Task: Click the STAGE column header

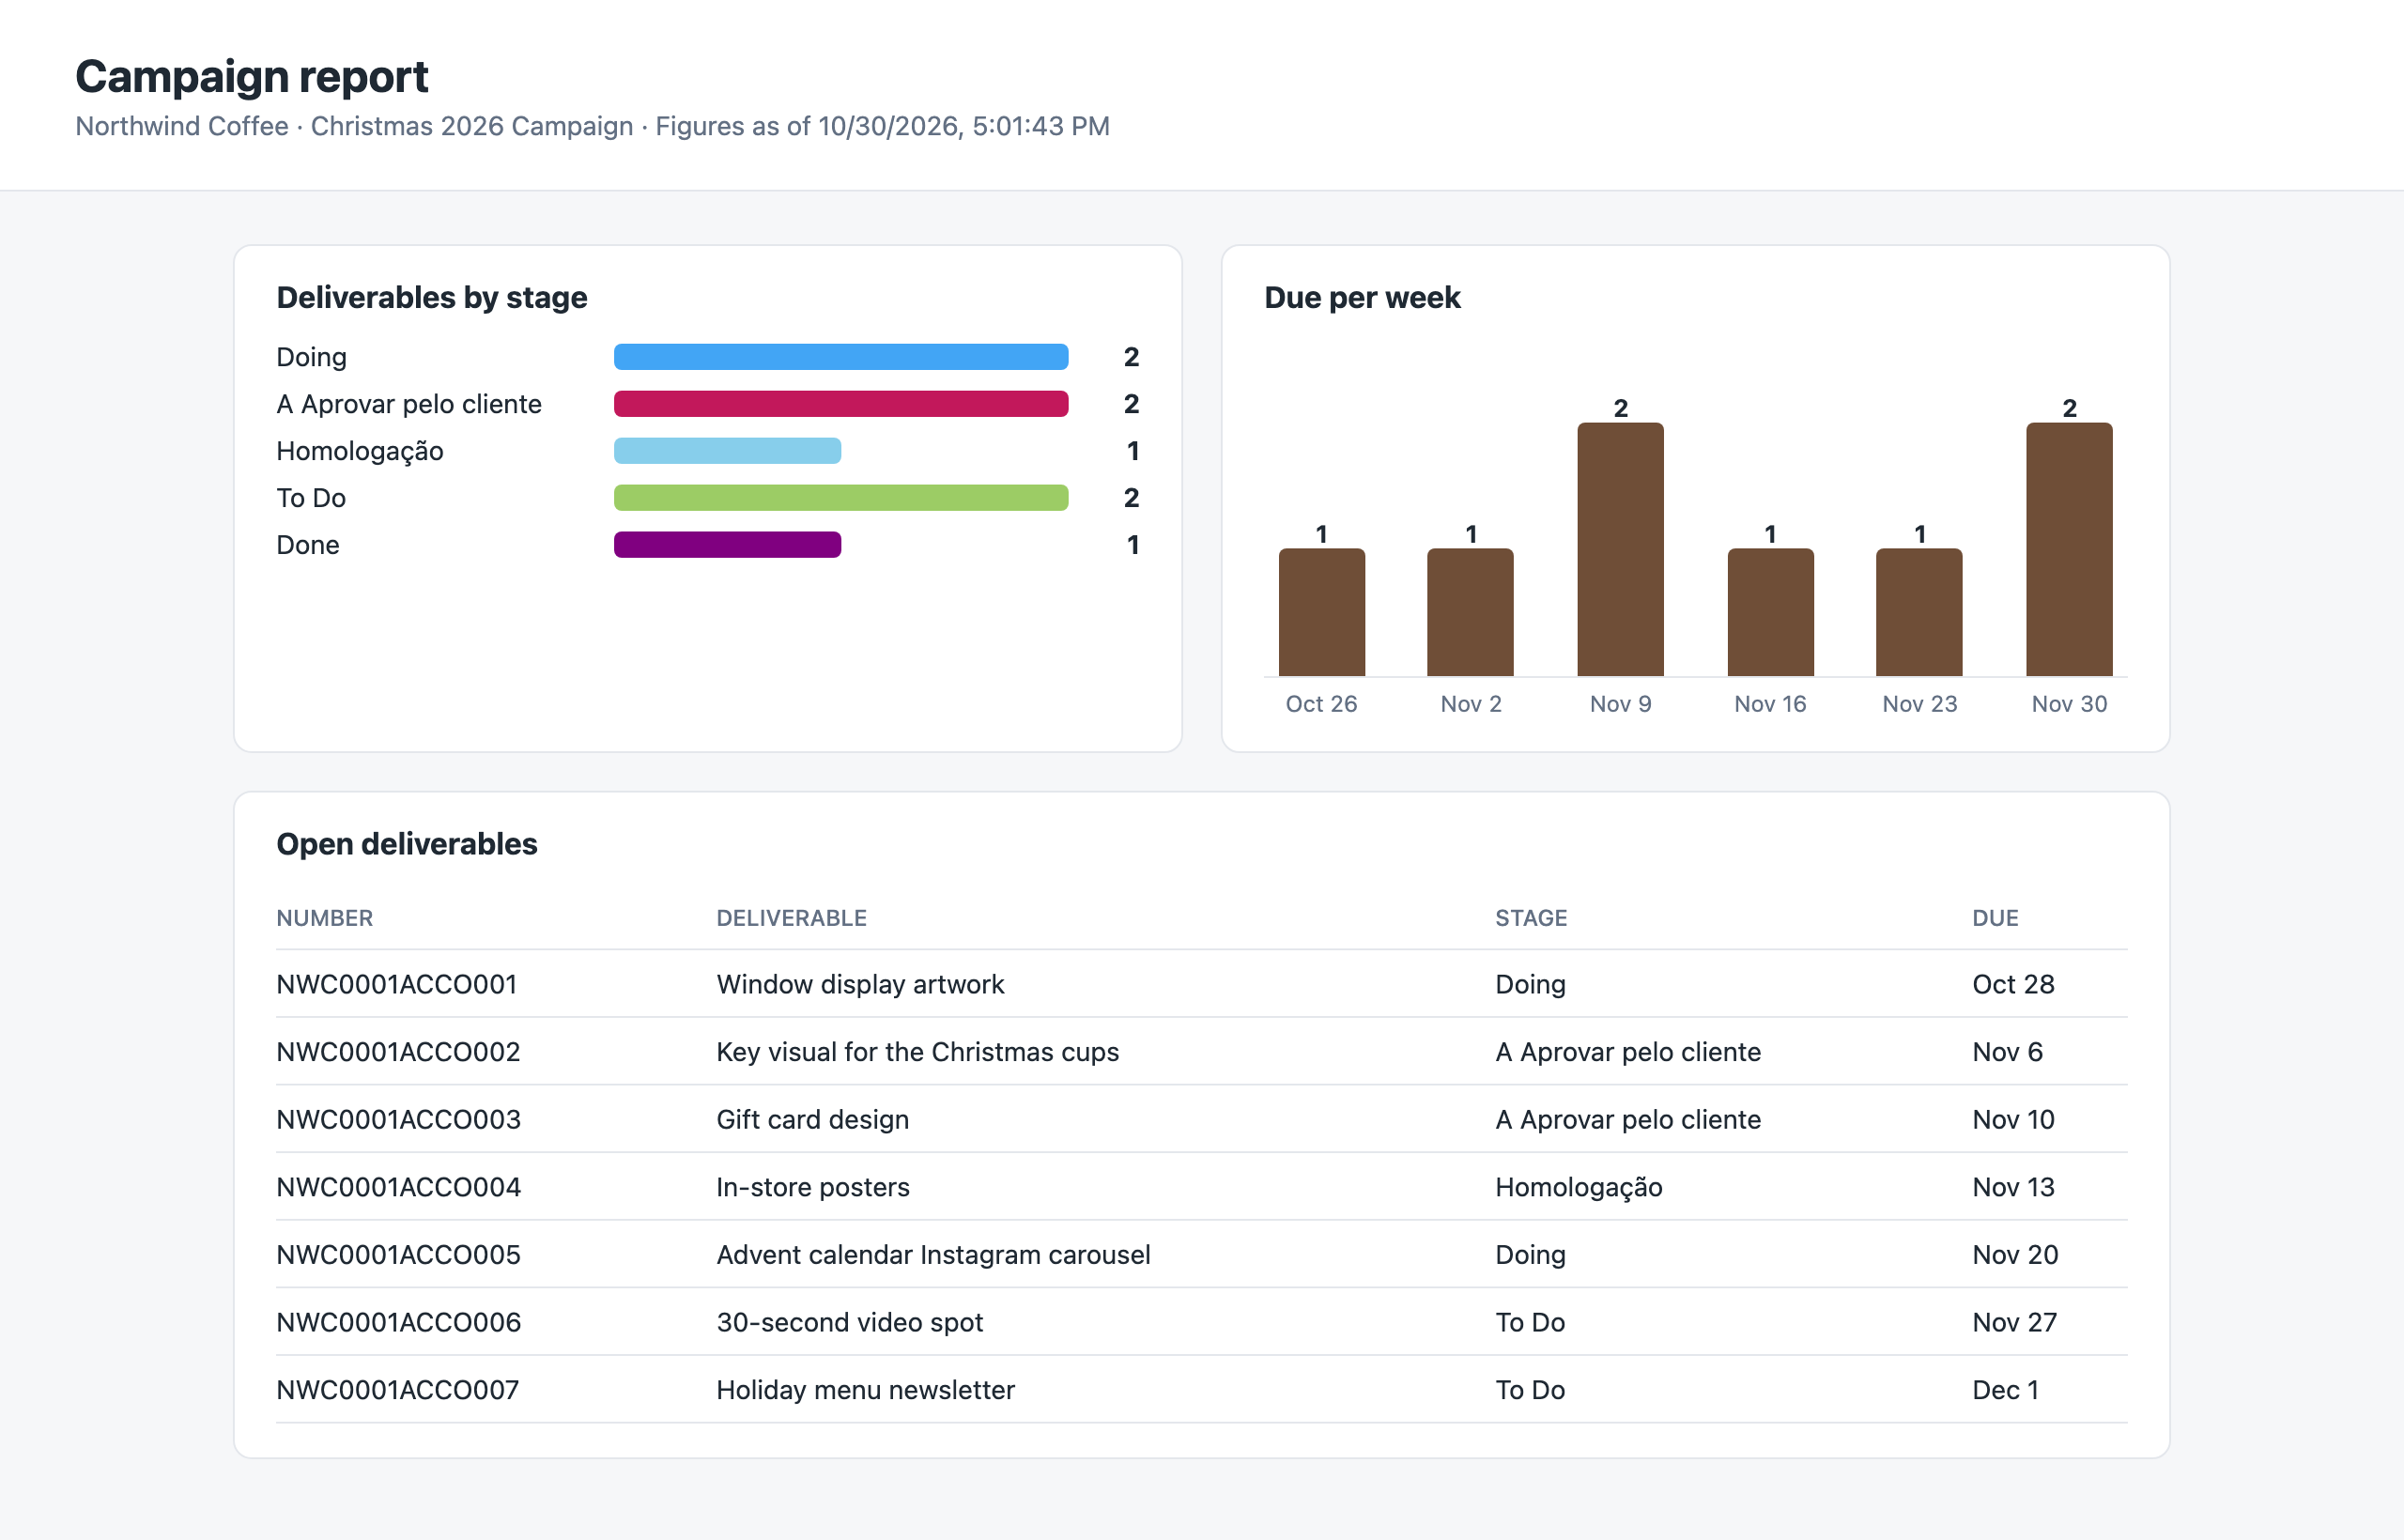Action: pos(1531,918)
